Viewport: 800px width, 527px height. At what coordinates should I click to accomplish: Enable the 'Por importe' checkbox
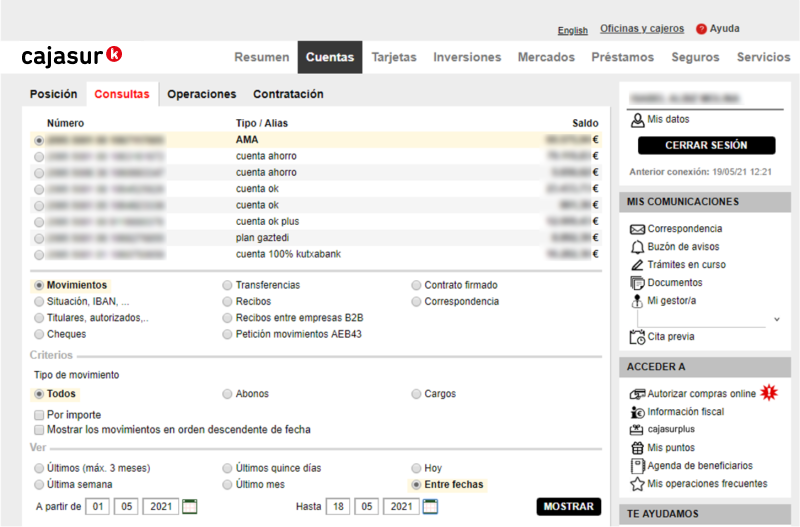(39, 415)
